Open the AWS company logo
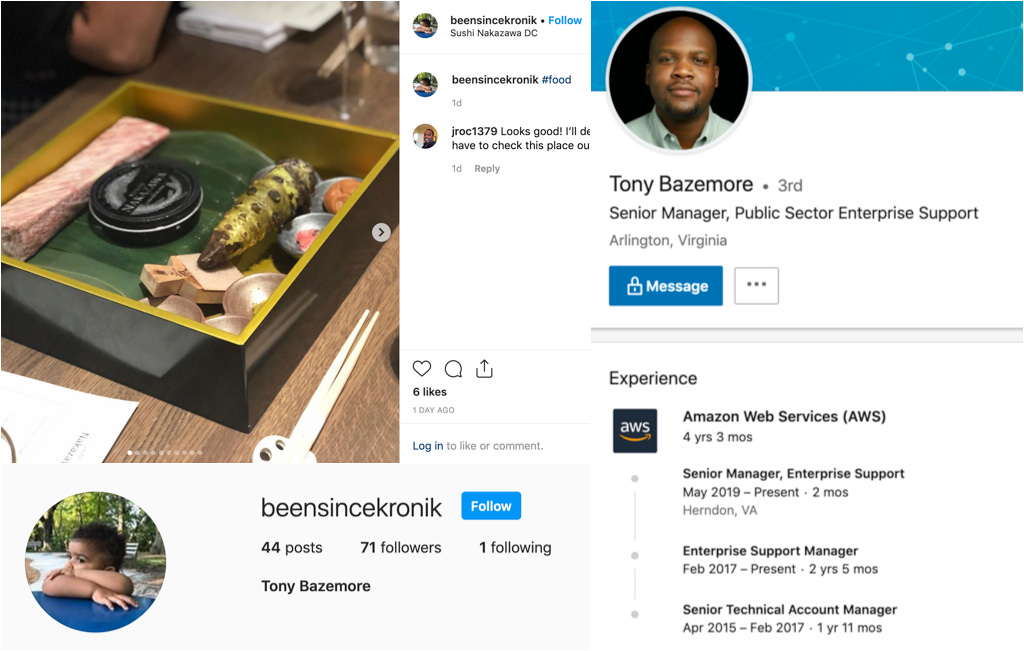This screenshot has height=651, width=1024. click(x=635, y=431)
